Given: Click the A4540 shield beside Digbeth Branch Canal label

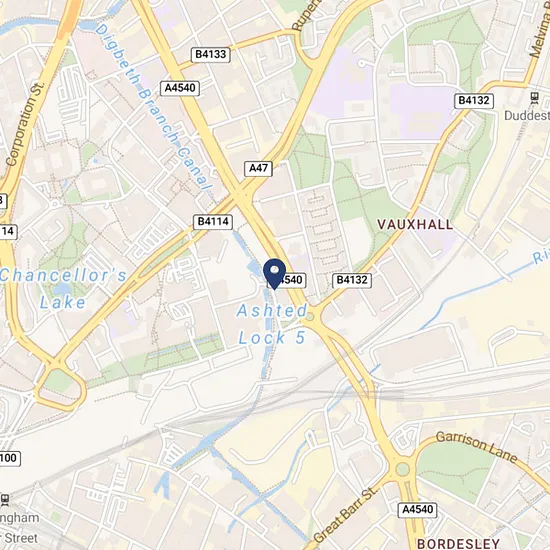Looking at the screenshot, I should coord(180,88).
